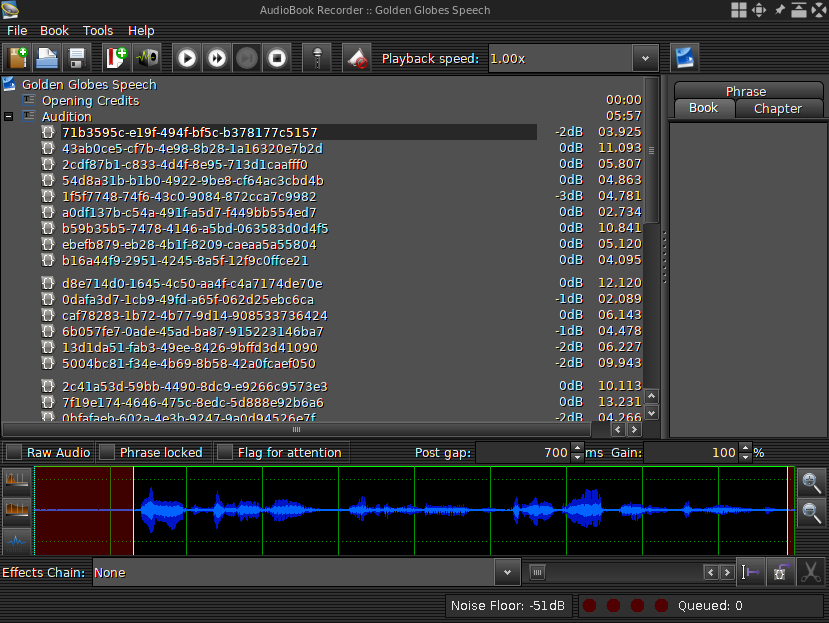Click the blue book icon right of speed
The image size is (829, 623).
pos(685,58)
